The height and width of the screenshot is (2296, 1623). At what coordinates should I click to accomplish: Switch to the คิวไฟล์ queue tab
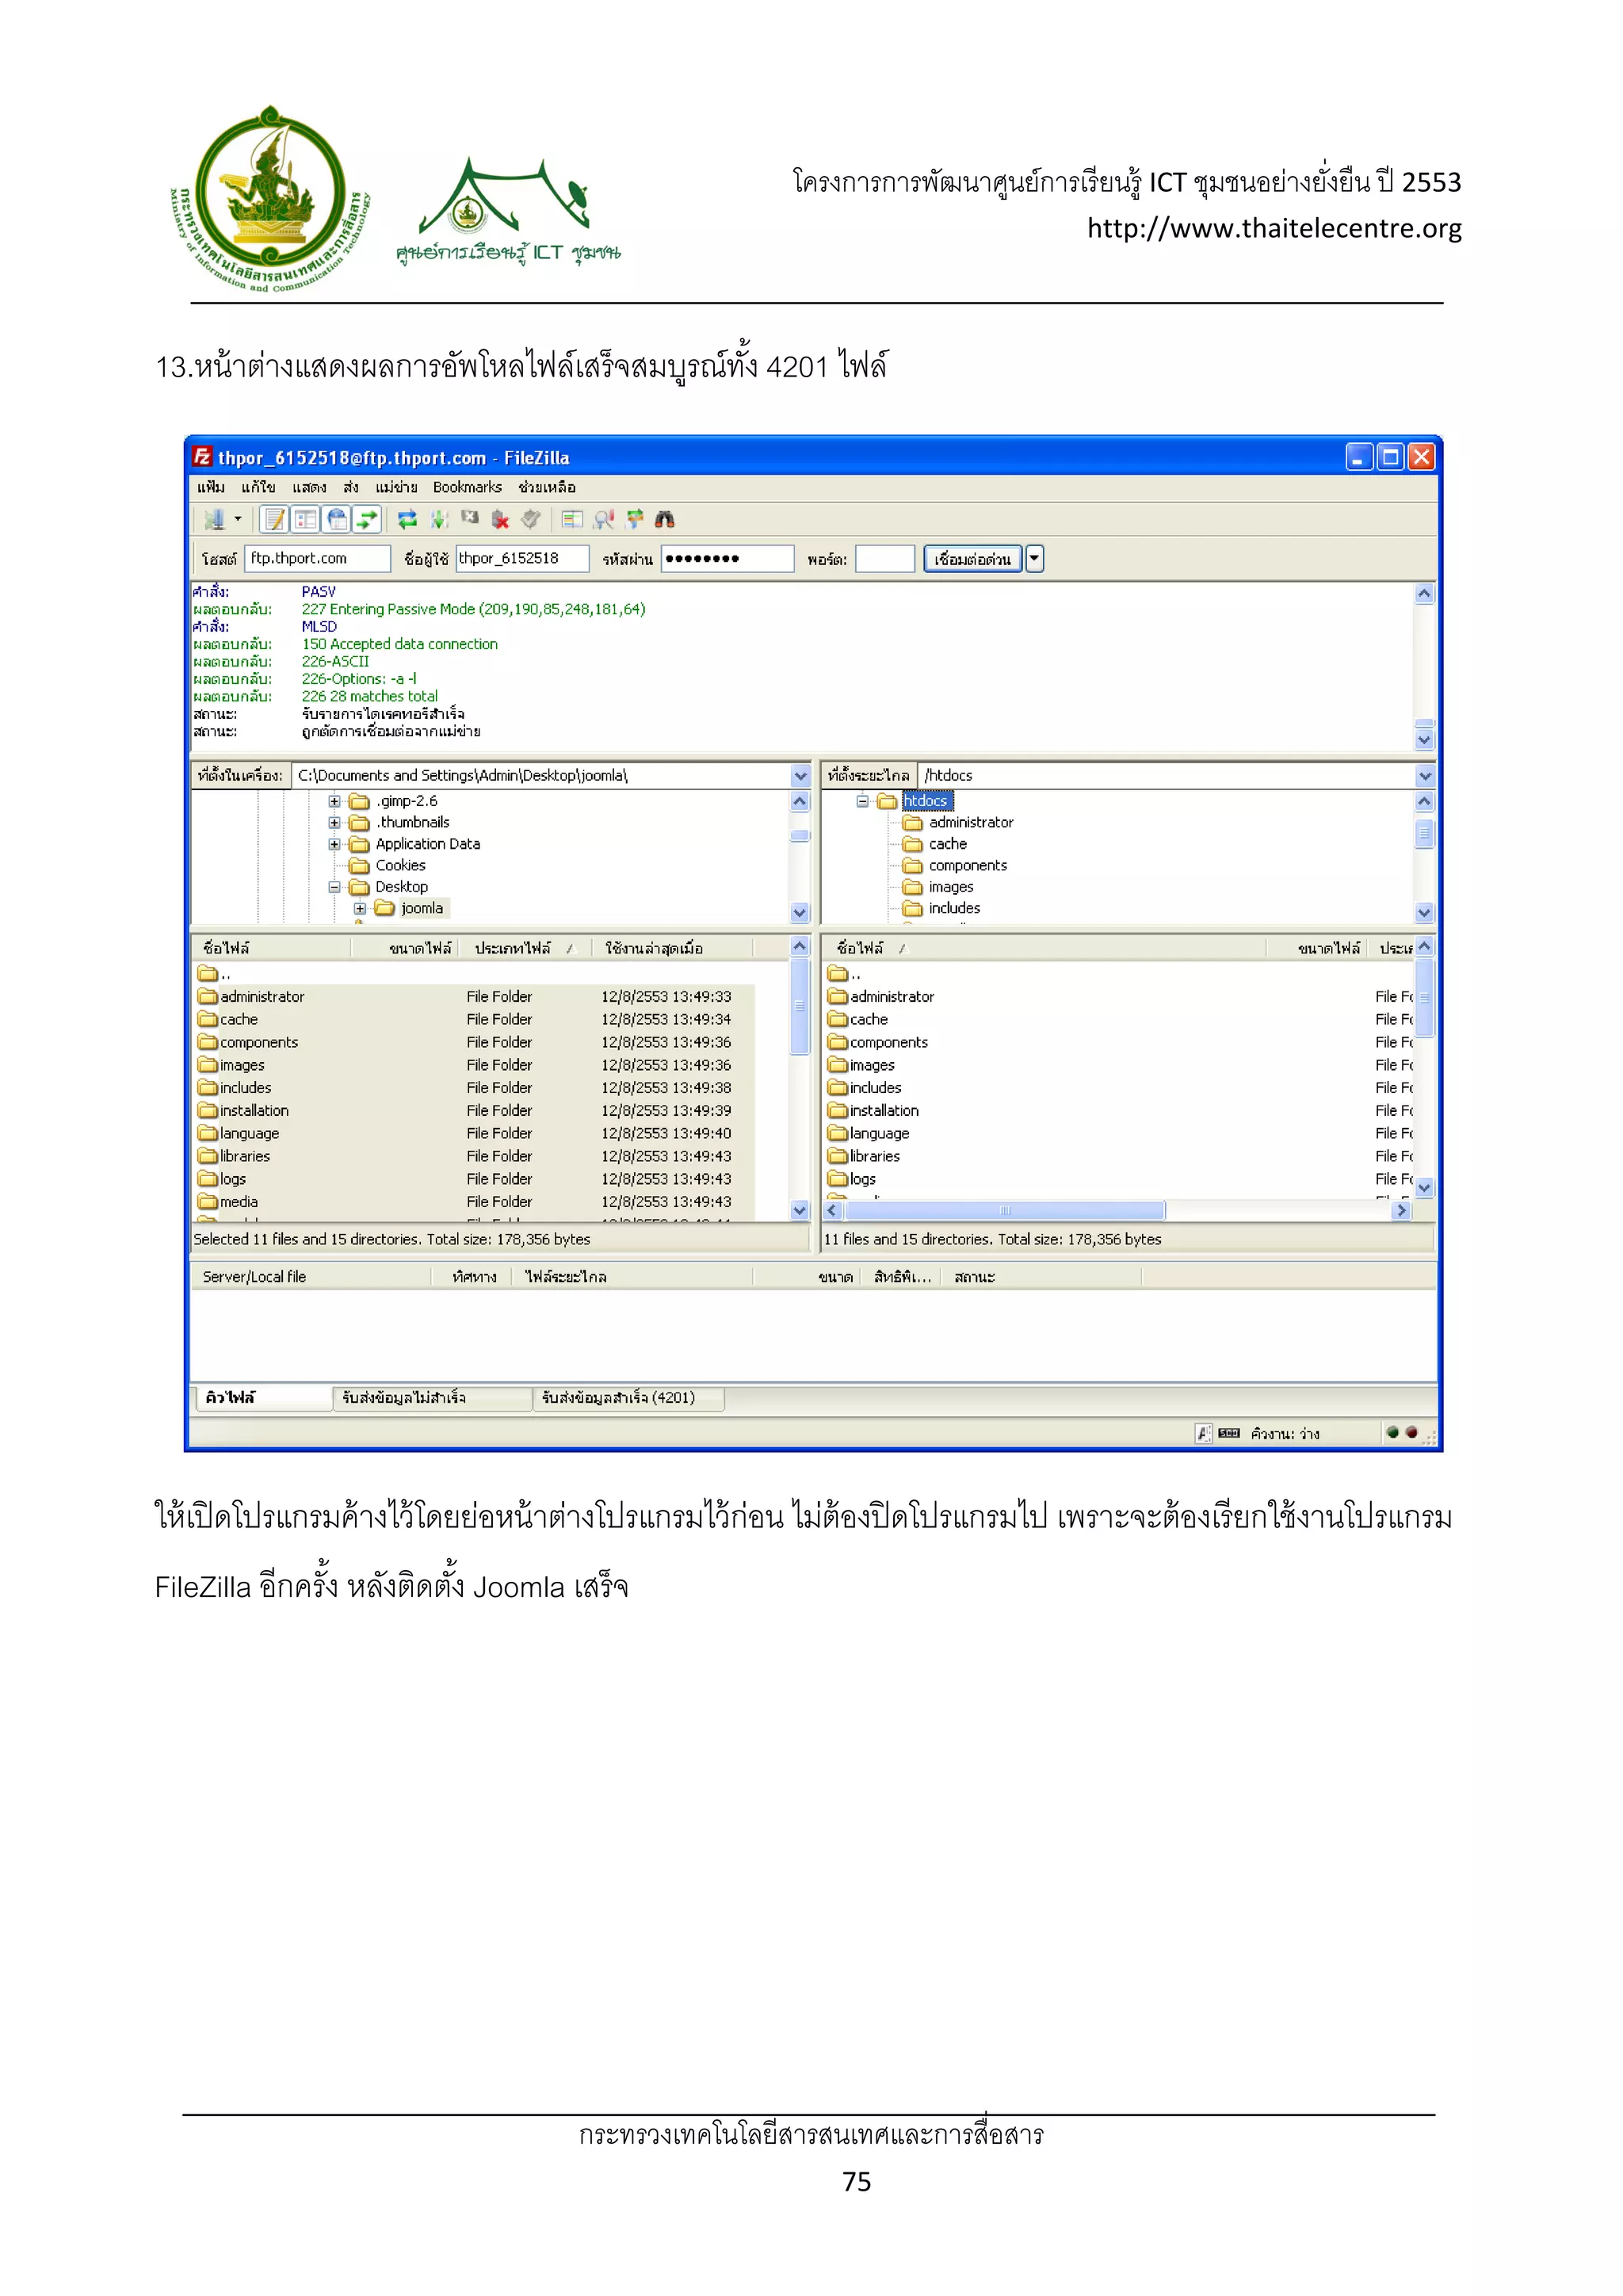tap(262, 1398)
